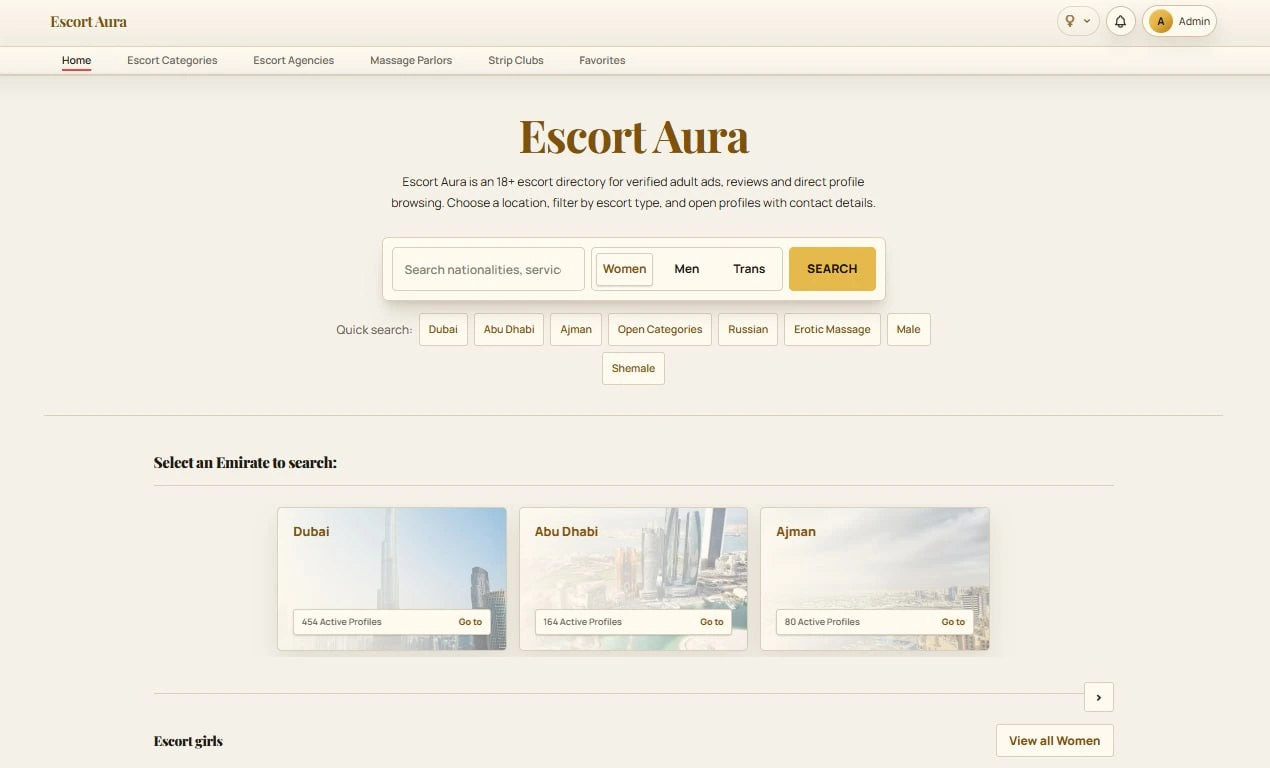This screenshot has height=768, width=1270.
Task: Click the "Select an Emirate to search:" heading
Action: (x=245, y=462)
